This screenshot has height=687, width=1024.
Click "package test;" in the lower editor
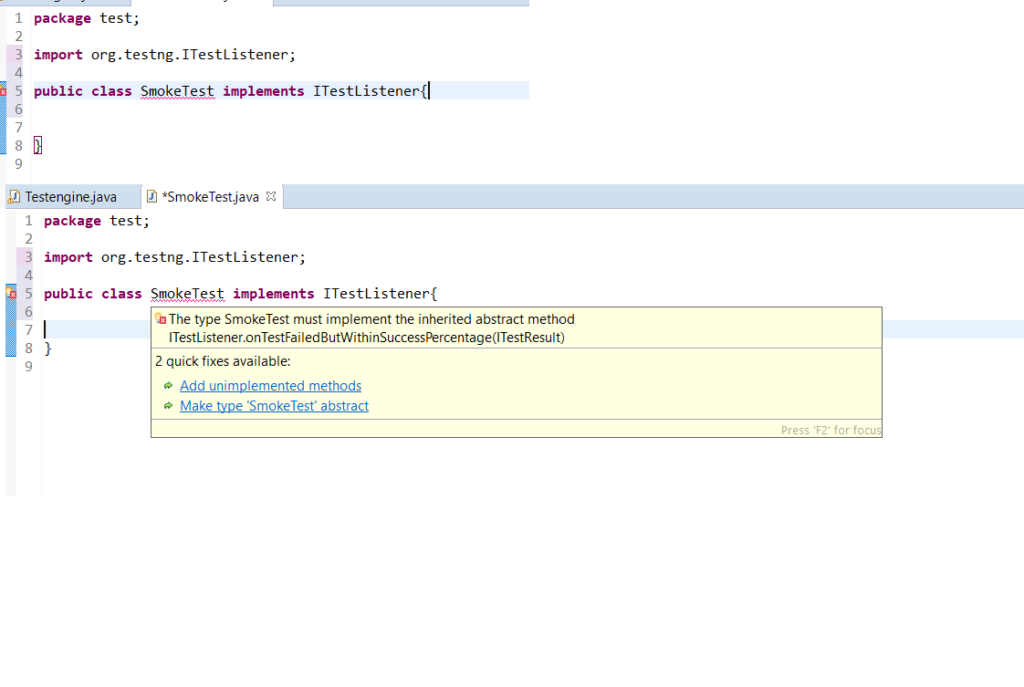tap(97, 221)
